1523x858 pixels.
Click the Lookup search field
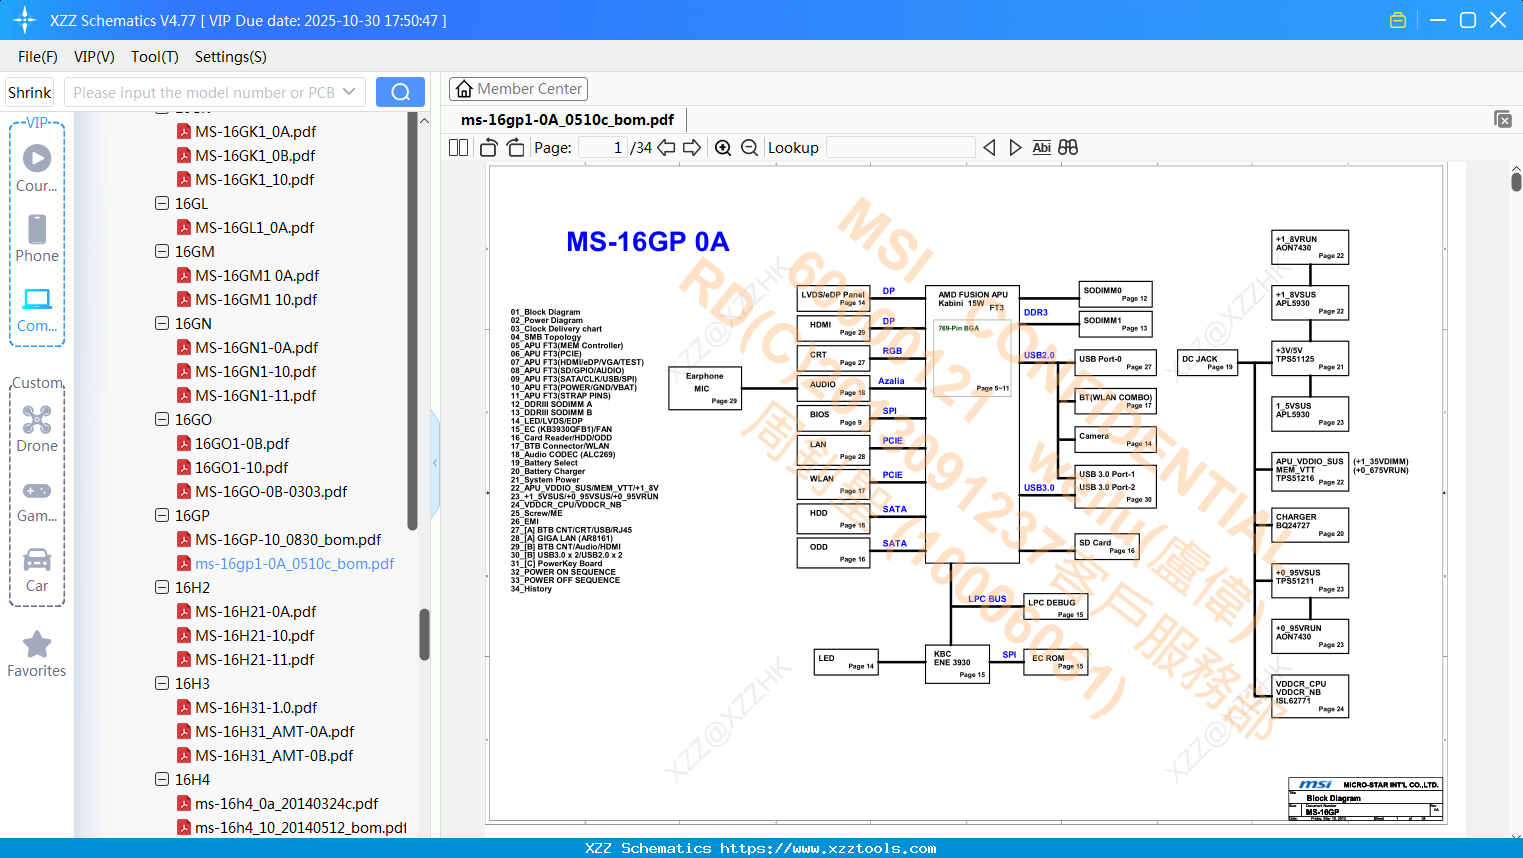901,148
